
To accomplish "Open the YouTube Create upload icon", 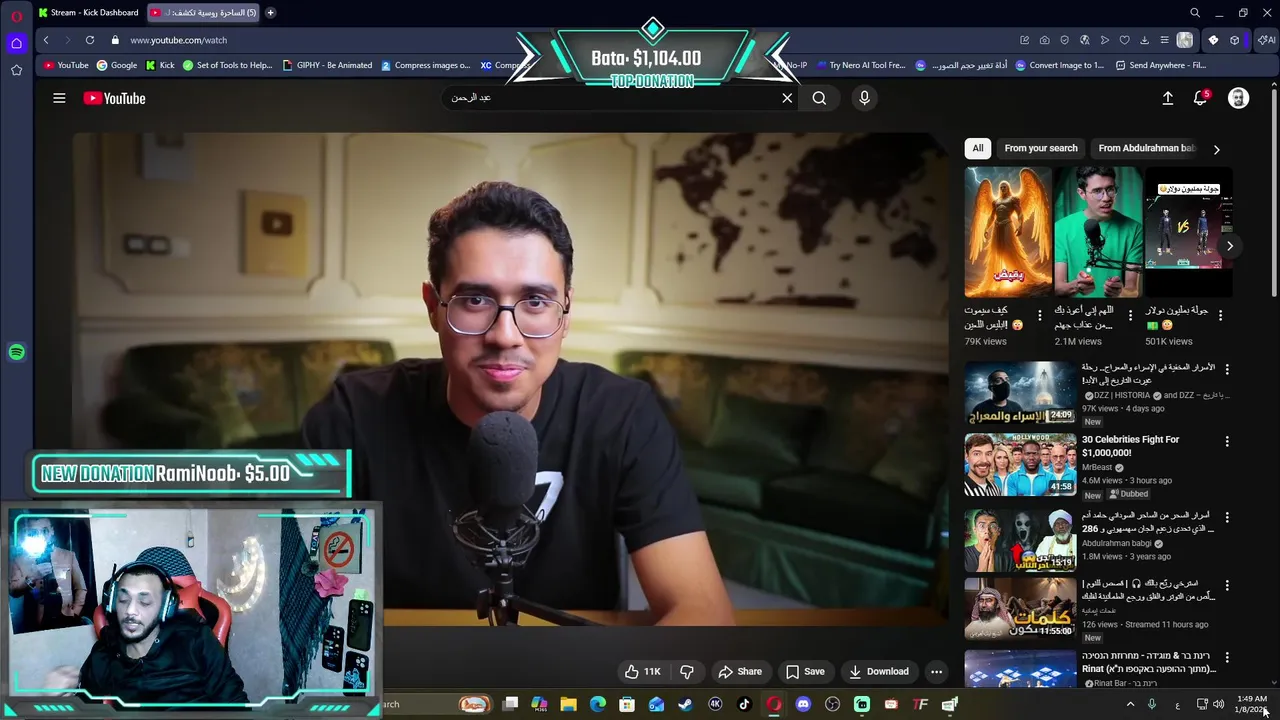I will pos(1167,98).
